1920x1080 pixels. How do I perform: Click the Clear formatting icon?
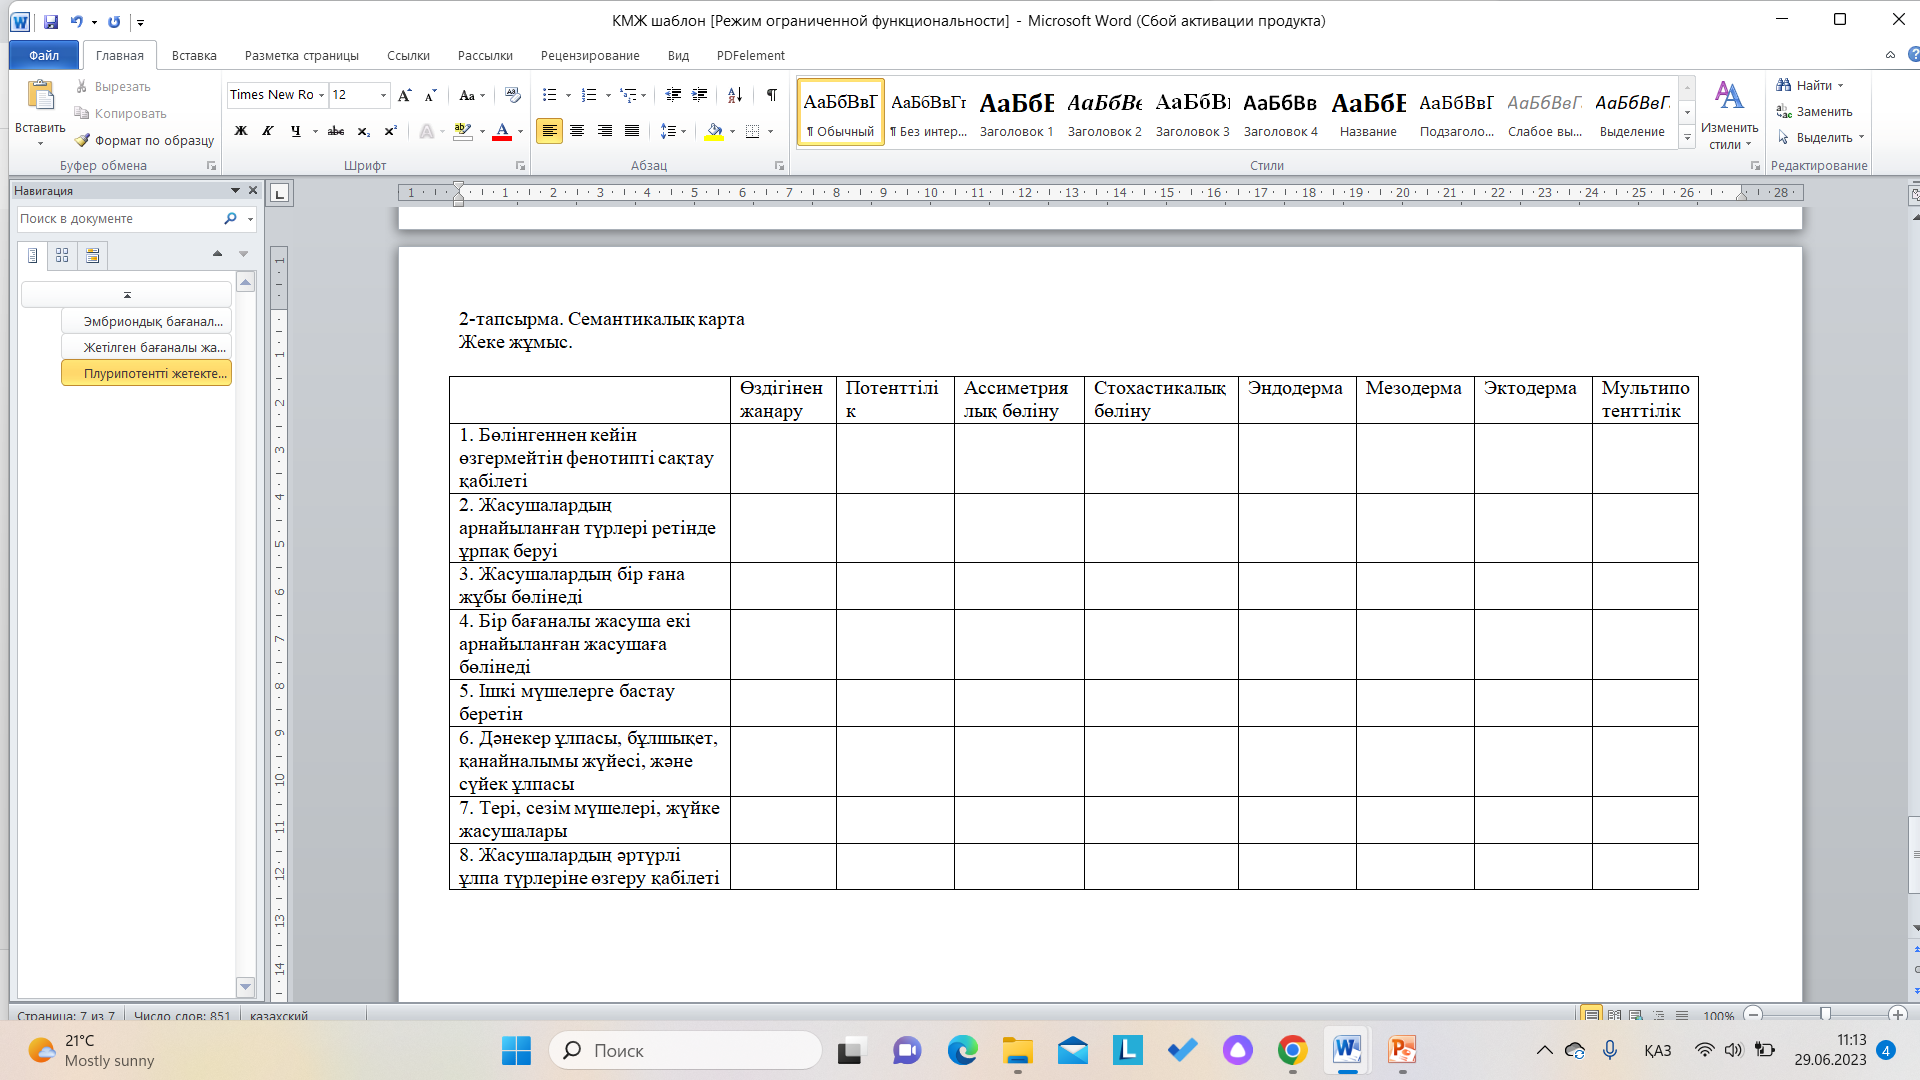pyautogui.click(x=513, y=95)
